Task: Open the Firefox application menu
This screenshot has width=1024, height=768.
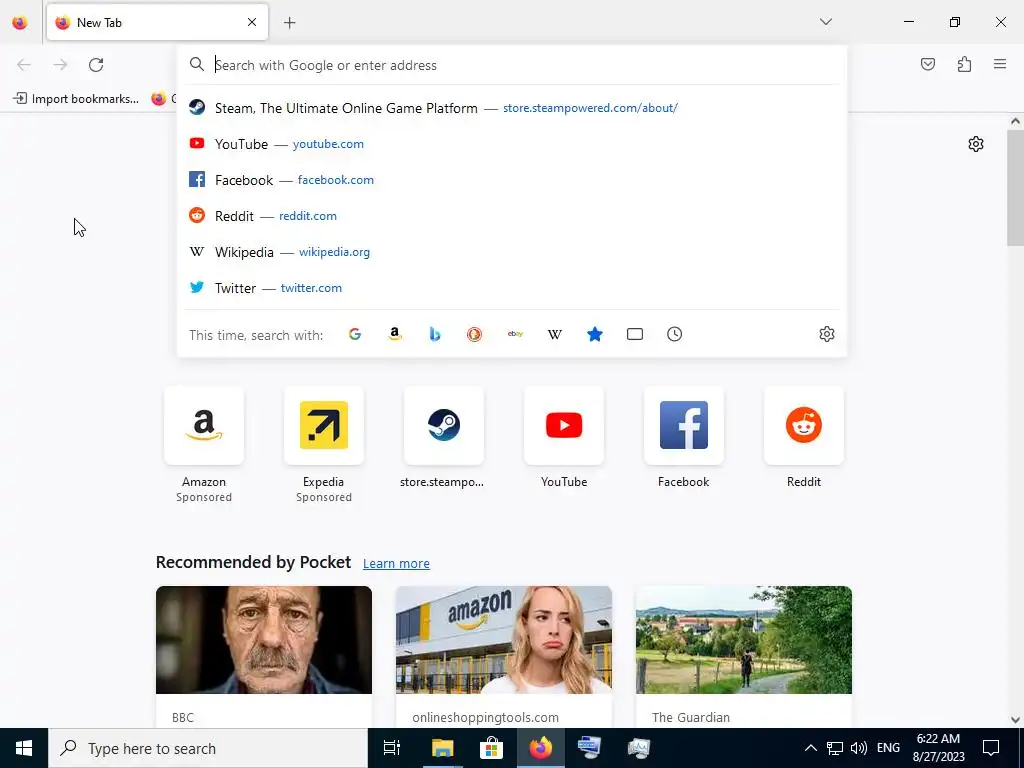Action: pos(1000,64)
